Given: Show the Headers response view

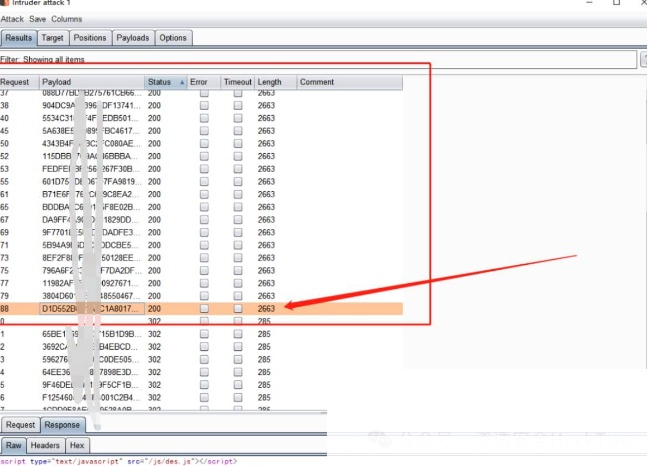Looking at the screenshot, I should click(x=45, y=446).
